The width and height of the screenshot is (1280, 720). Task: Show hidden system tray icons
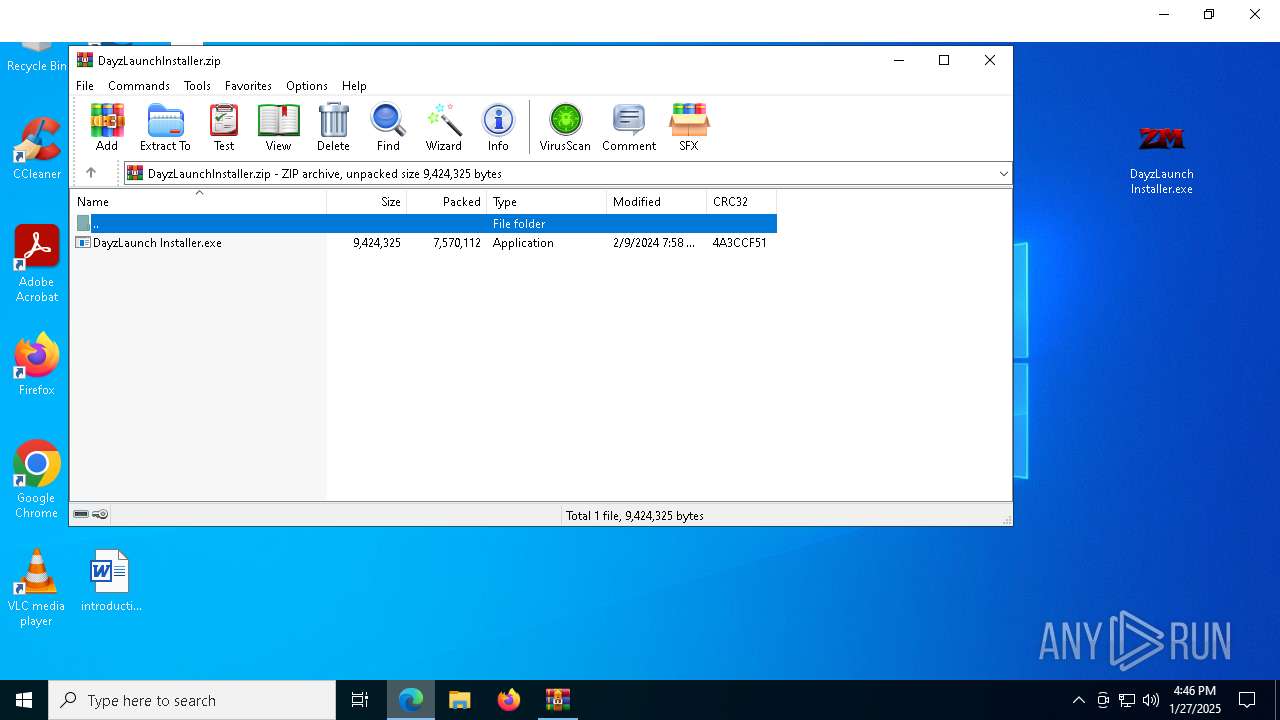click(x=1078, y=700)
